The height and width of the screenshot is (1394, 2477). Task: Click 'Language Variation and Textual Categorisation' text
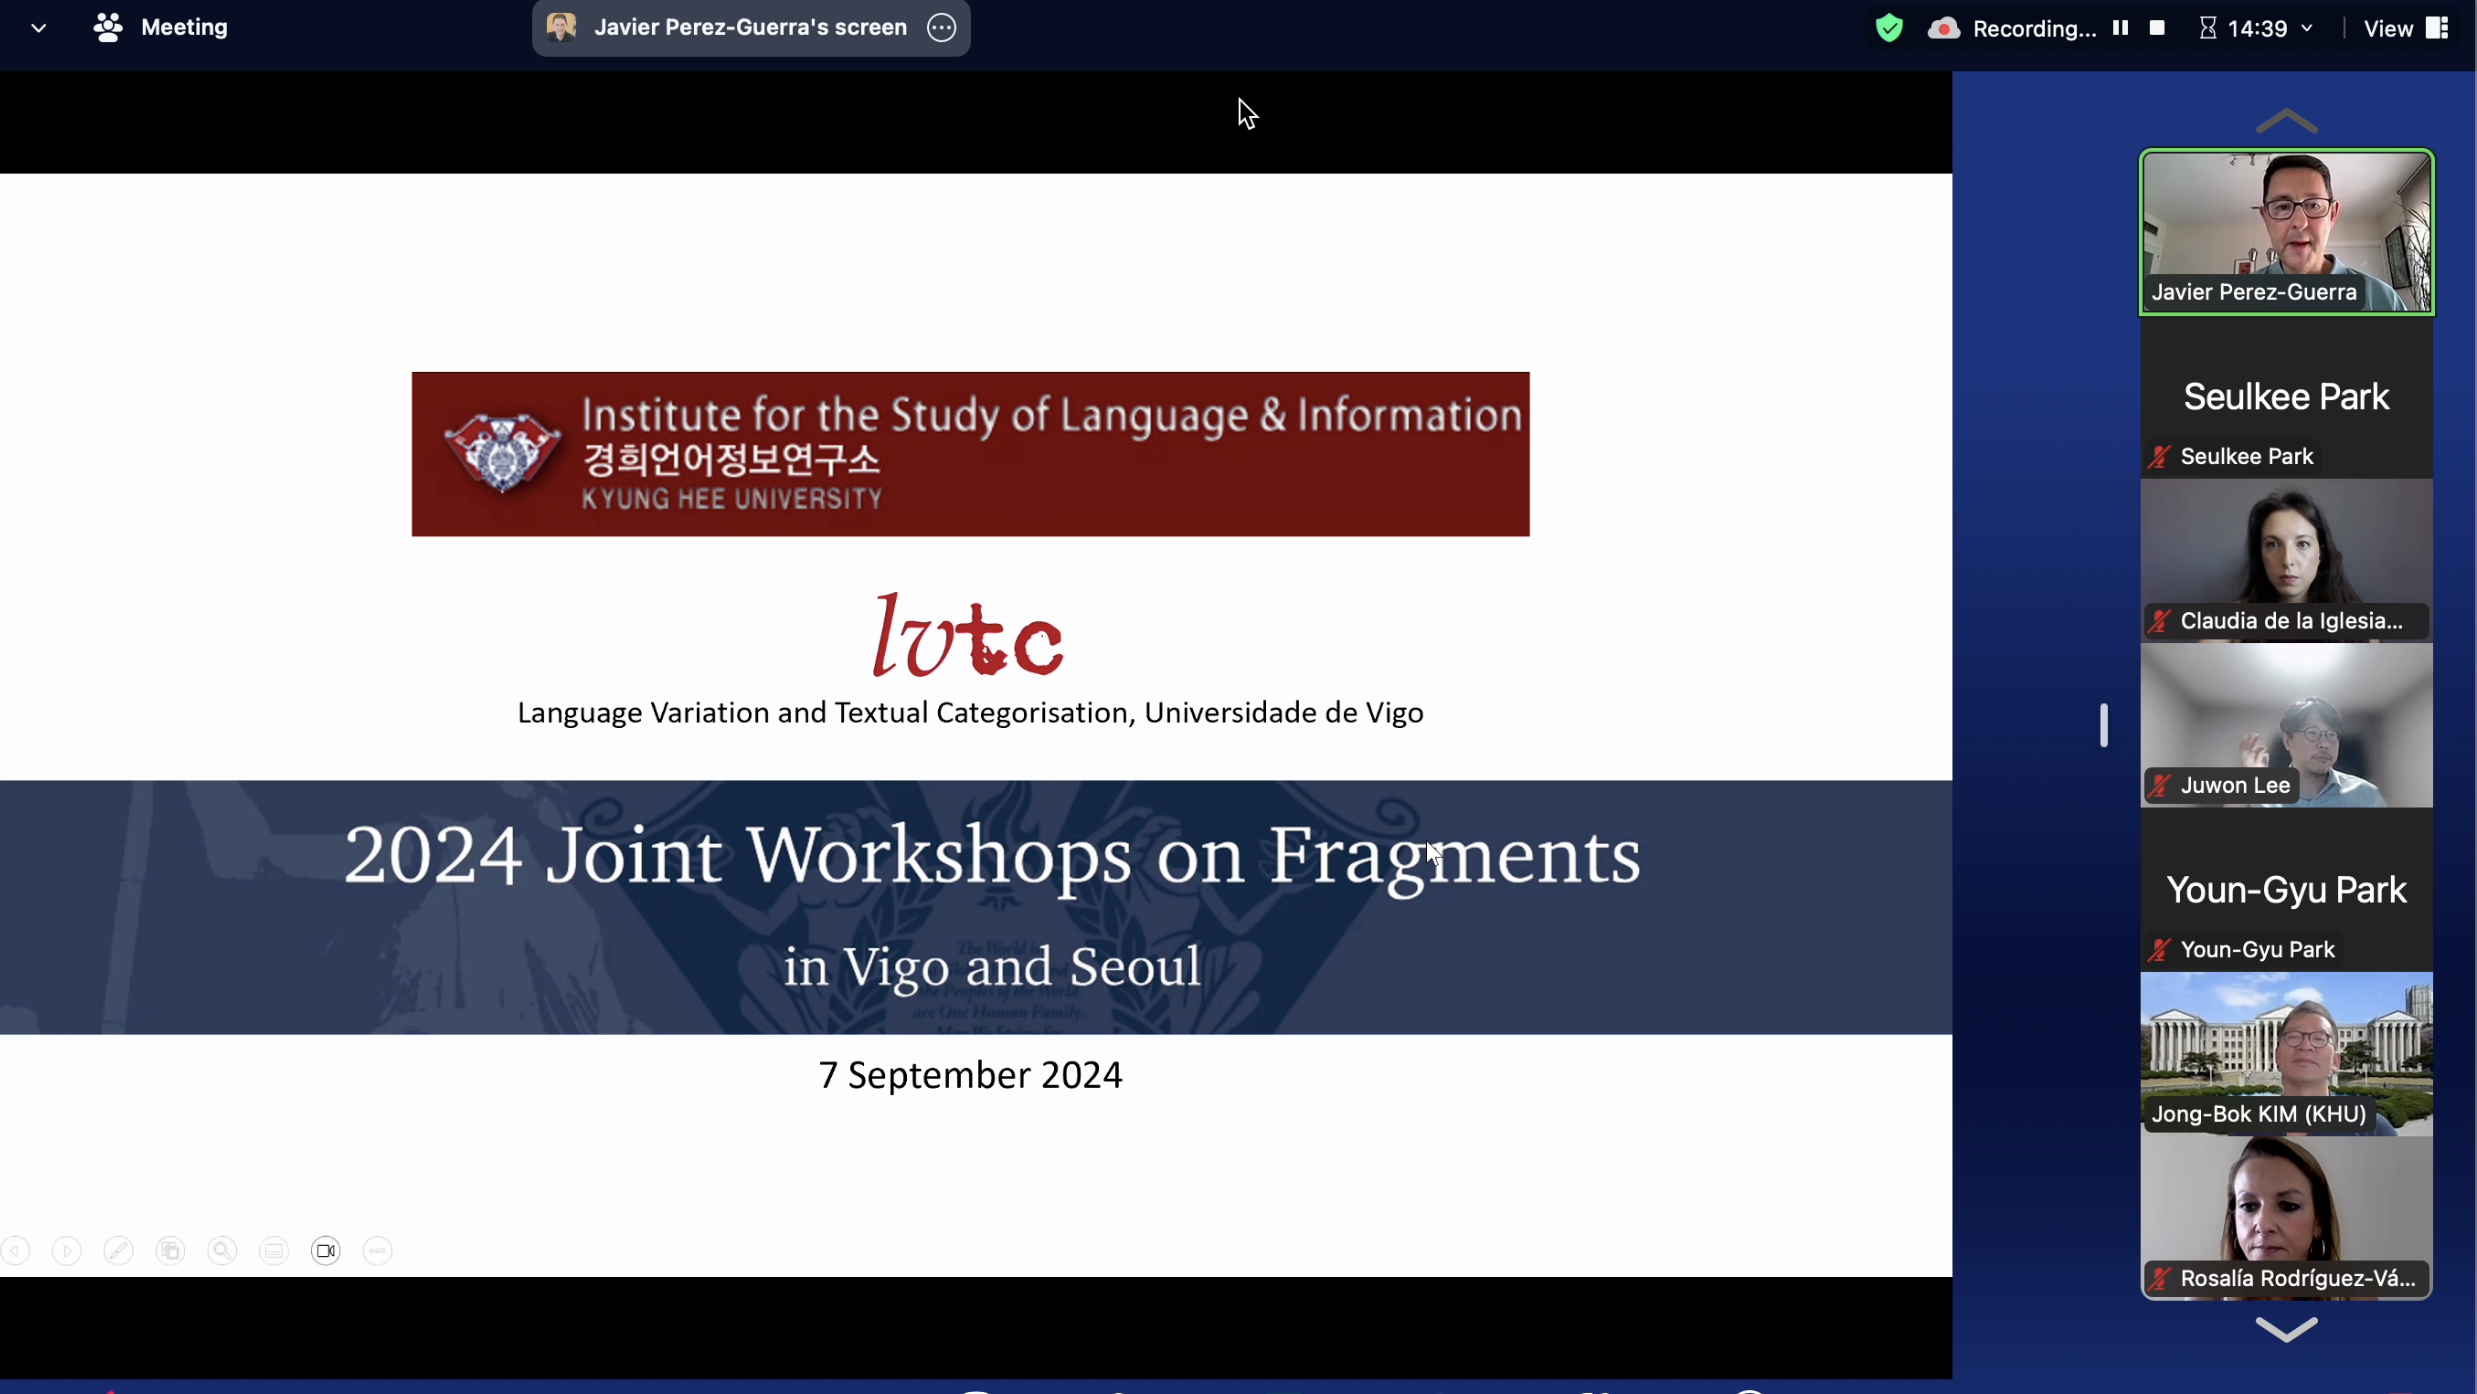tap(823, 713)
